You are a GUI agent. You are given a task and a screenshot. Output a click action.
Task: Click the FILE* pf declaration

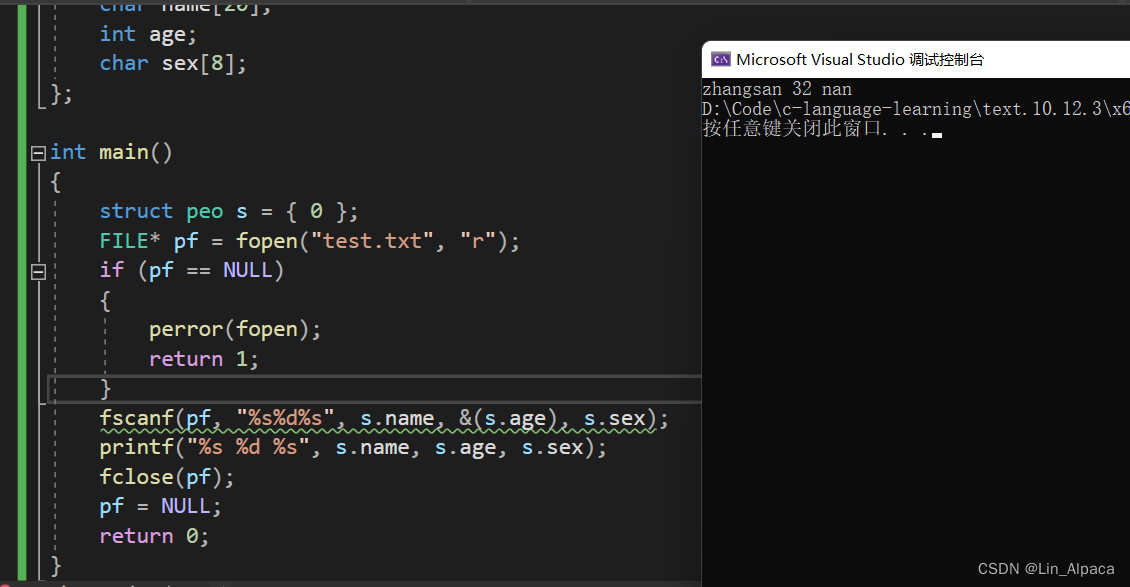point(309,241)
